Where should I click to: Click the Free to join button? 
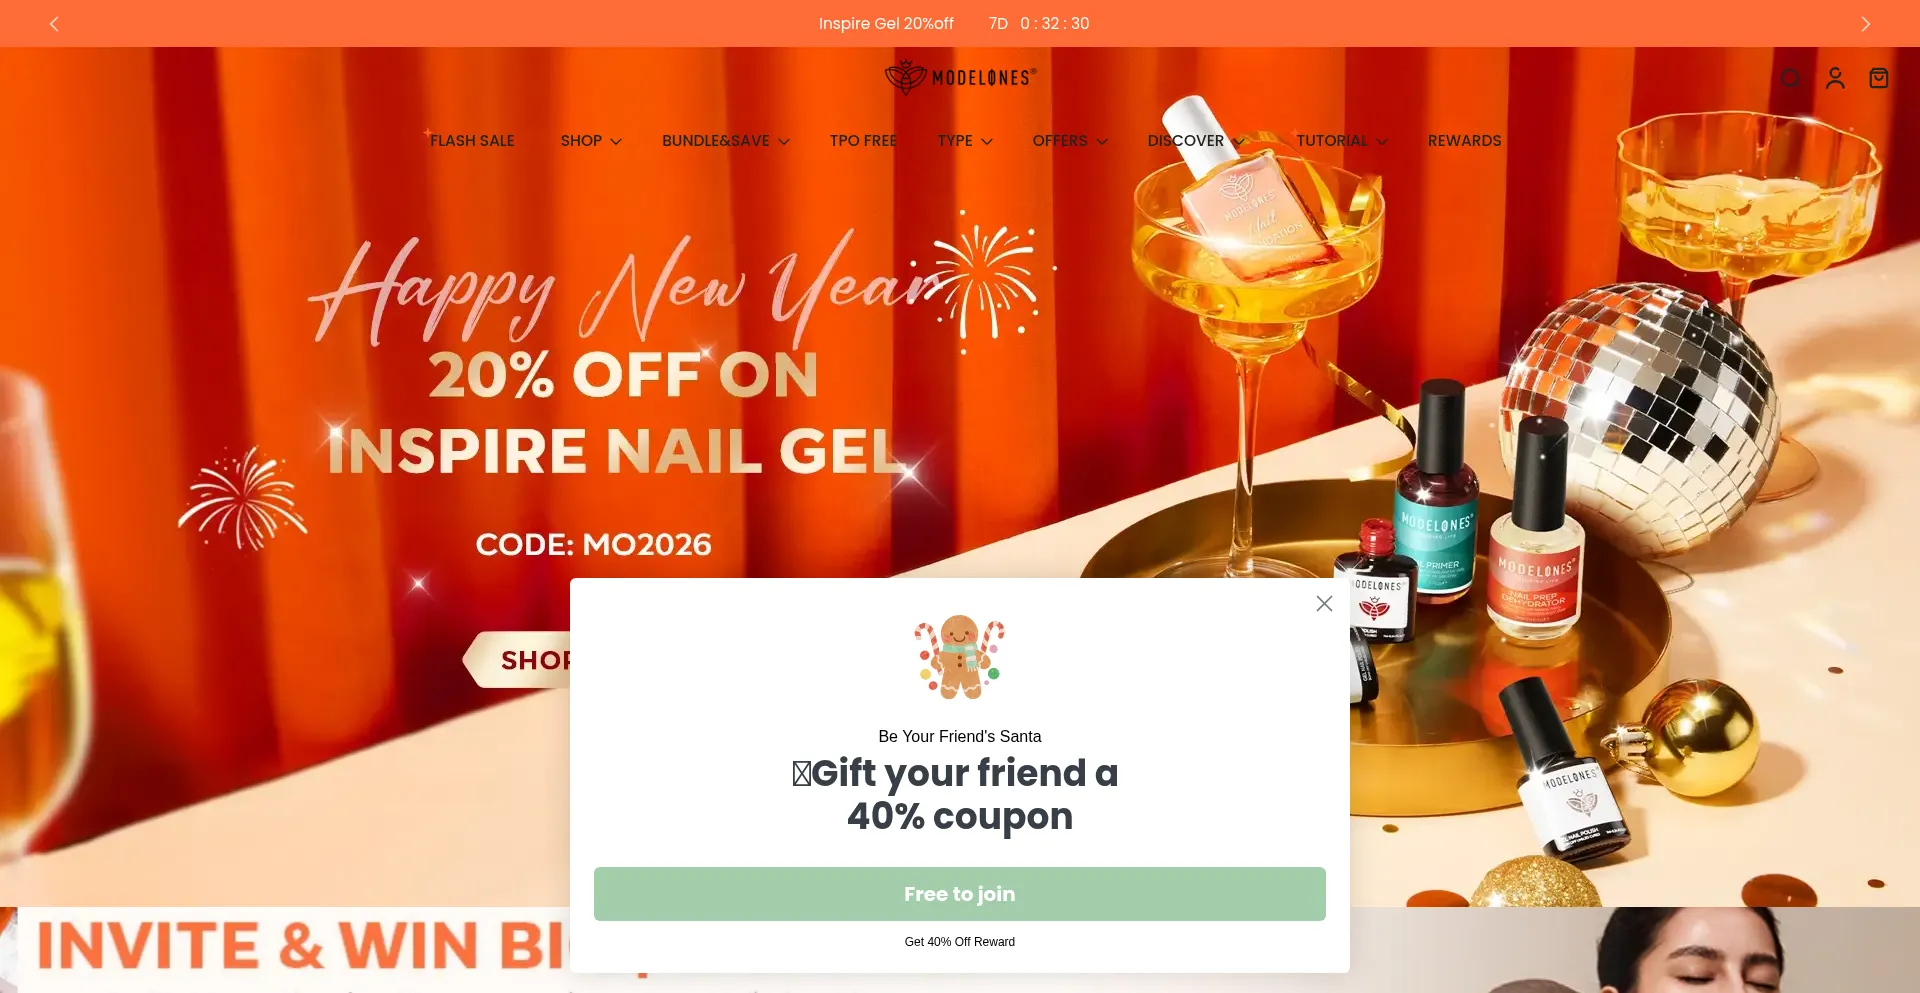pos(960,894)
